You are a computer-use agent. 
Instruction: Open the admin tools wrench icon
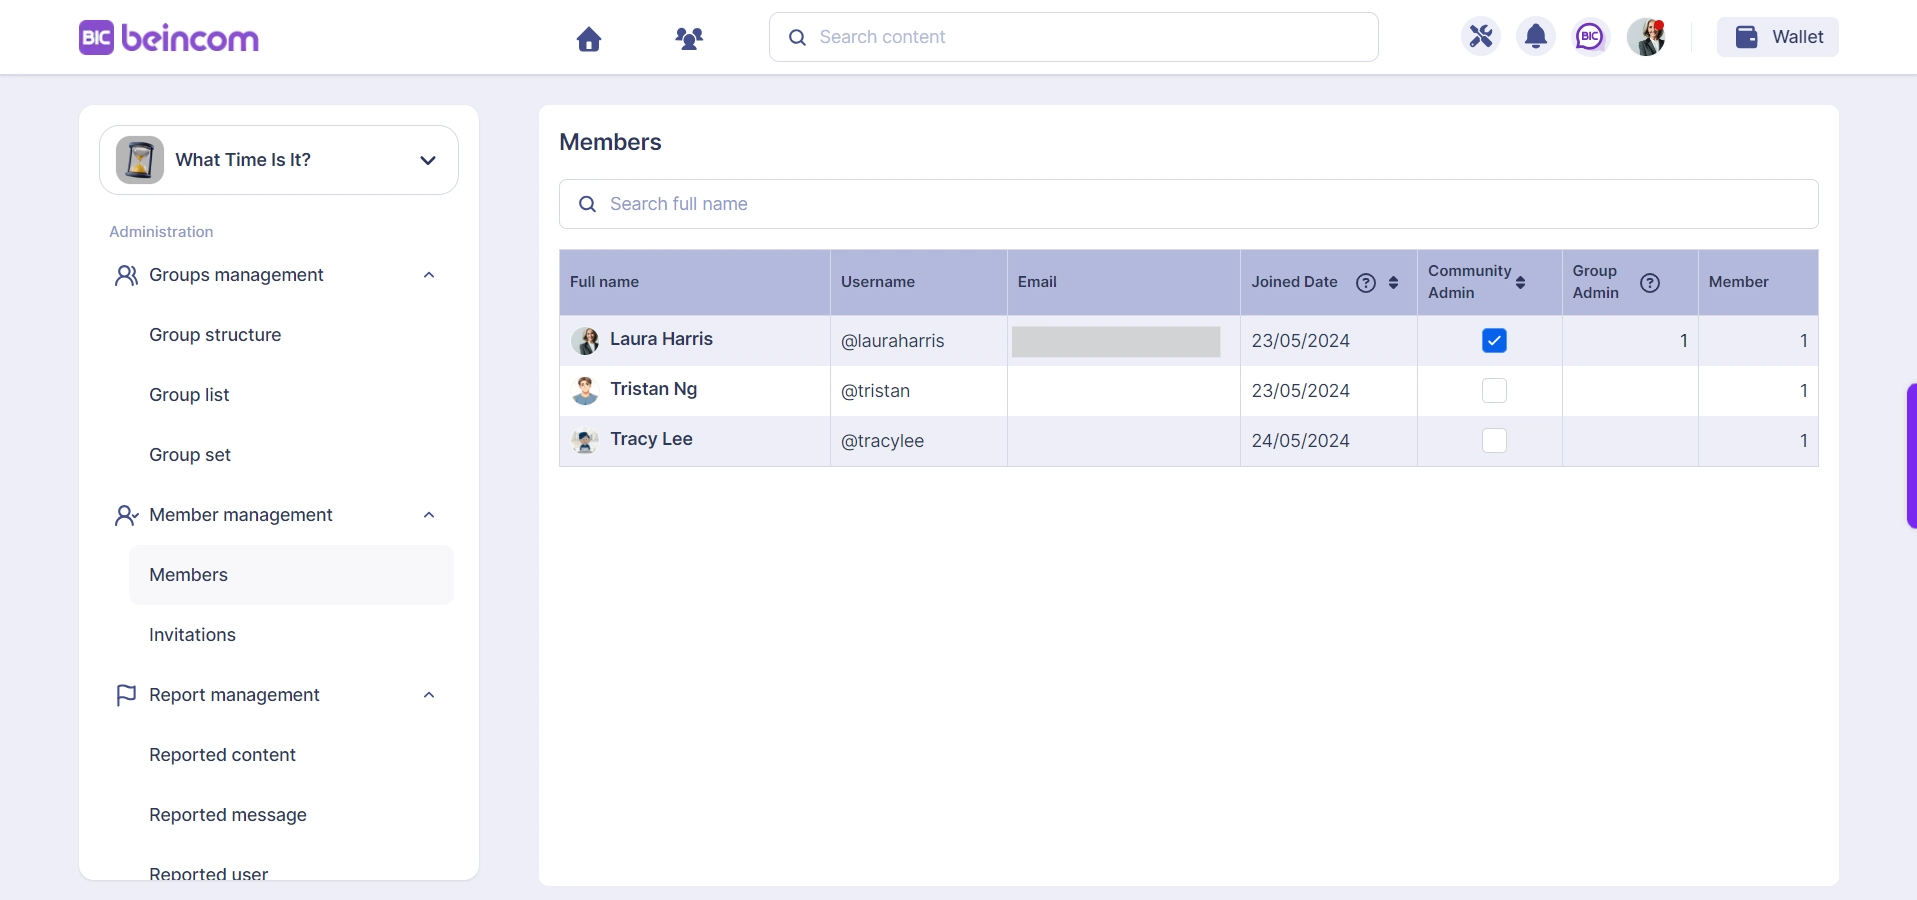tap(1481, 37)
